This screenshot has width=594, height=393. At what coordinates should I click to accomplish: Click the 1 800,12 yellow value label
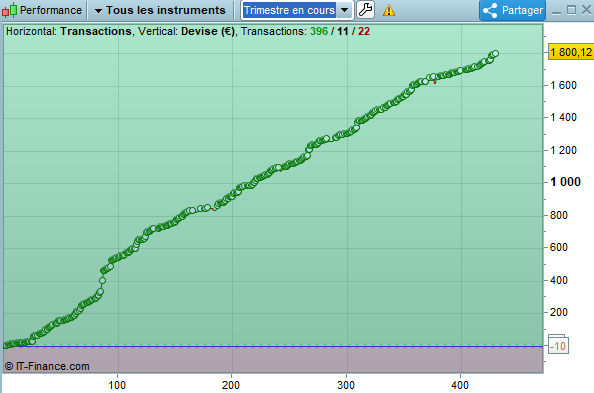(x=571, y=52)
